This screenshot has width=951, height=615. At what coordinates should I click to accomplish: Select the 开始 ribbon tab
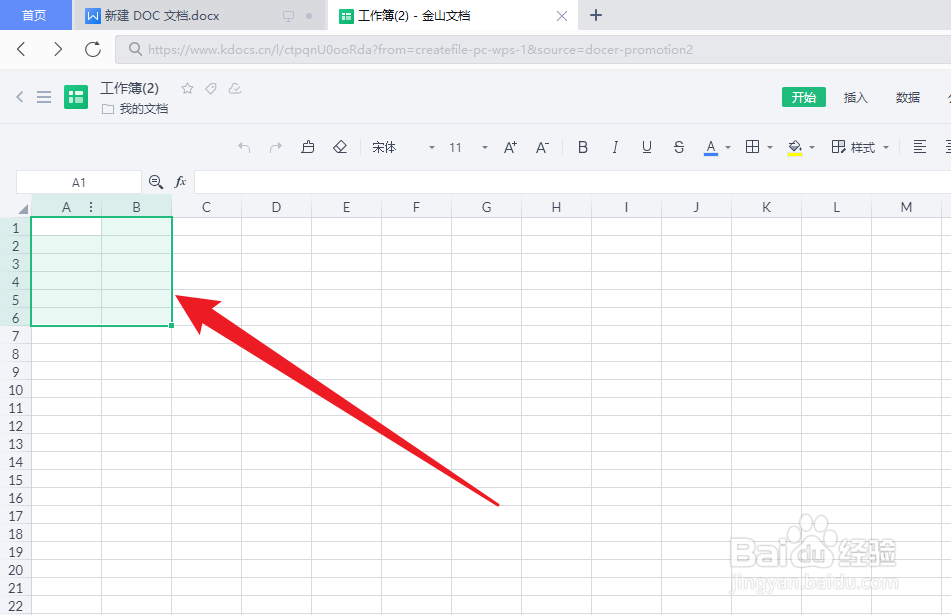[804, 97]
